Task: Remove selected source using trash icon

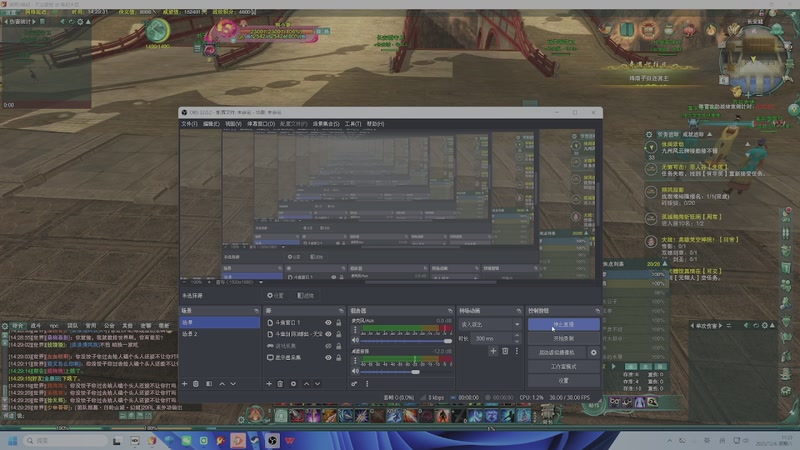Action: pos(280,384)
